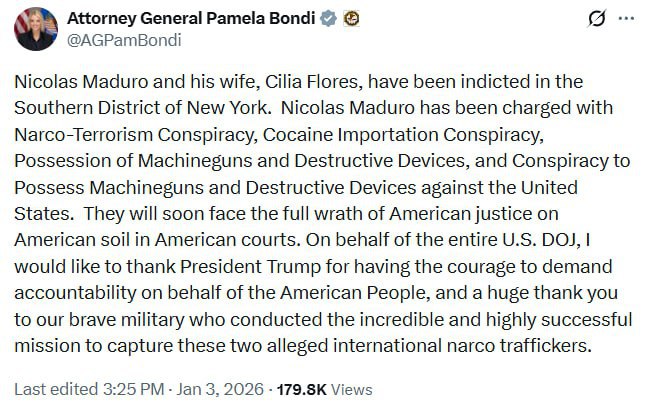Click the "international narco traffickers" phrase
Image resolution: width=648 pixels, height=412 pixels.
click(445, 343)
